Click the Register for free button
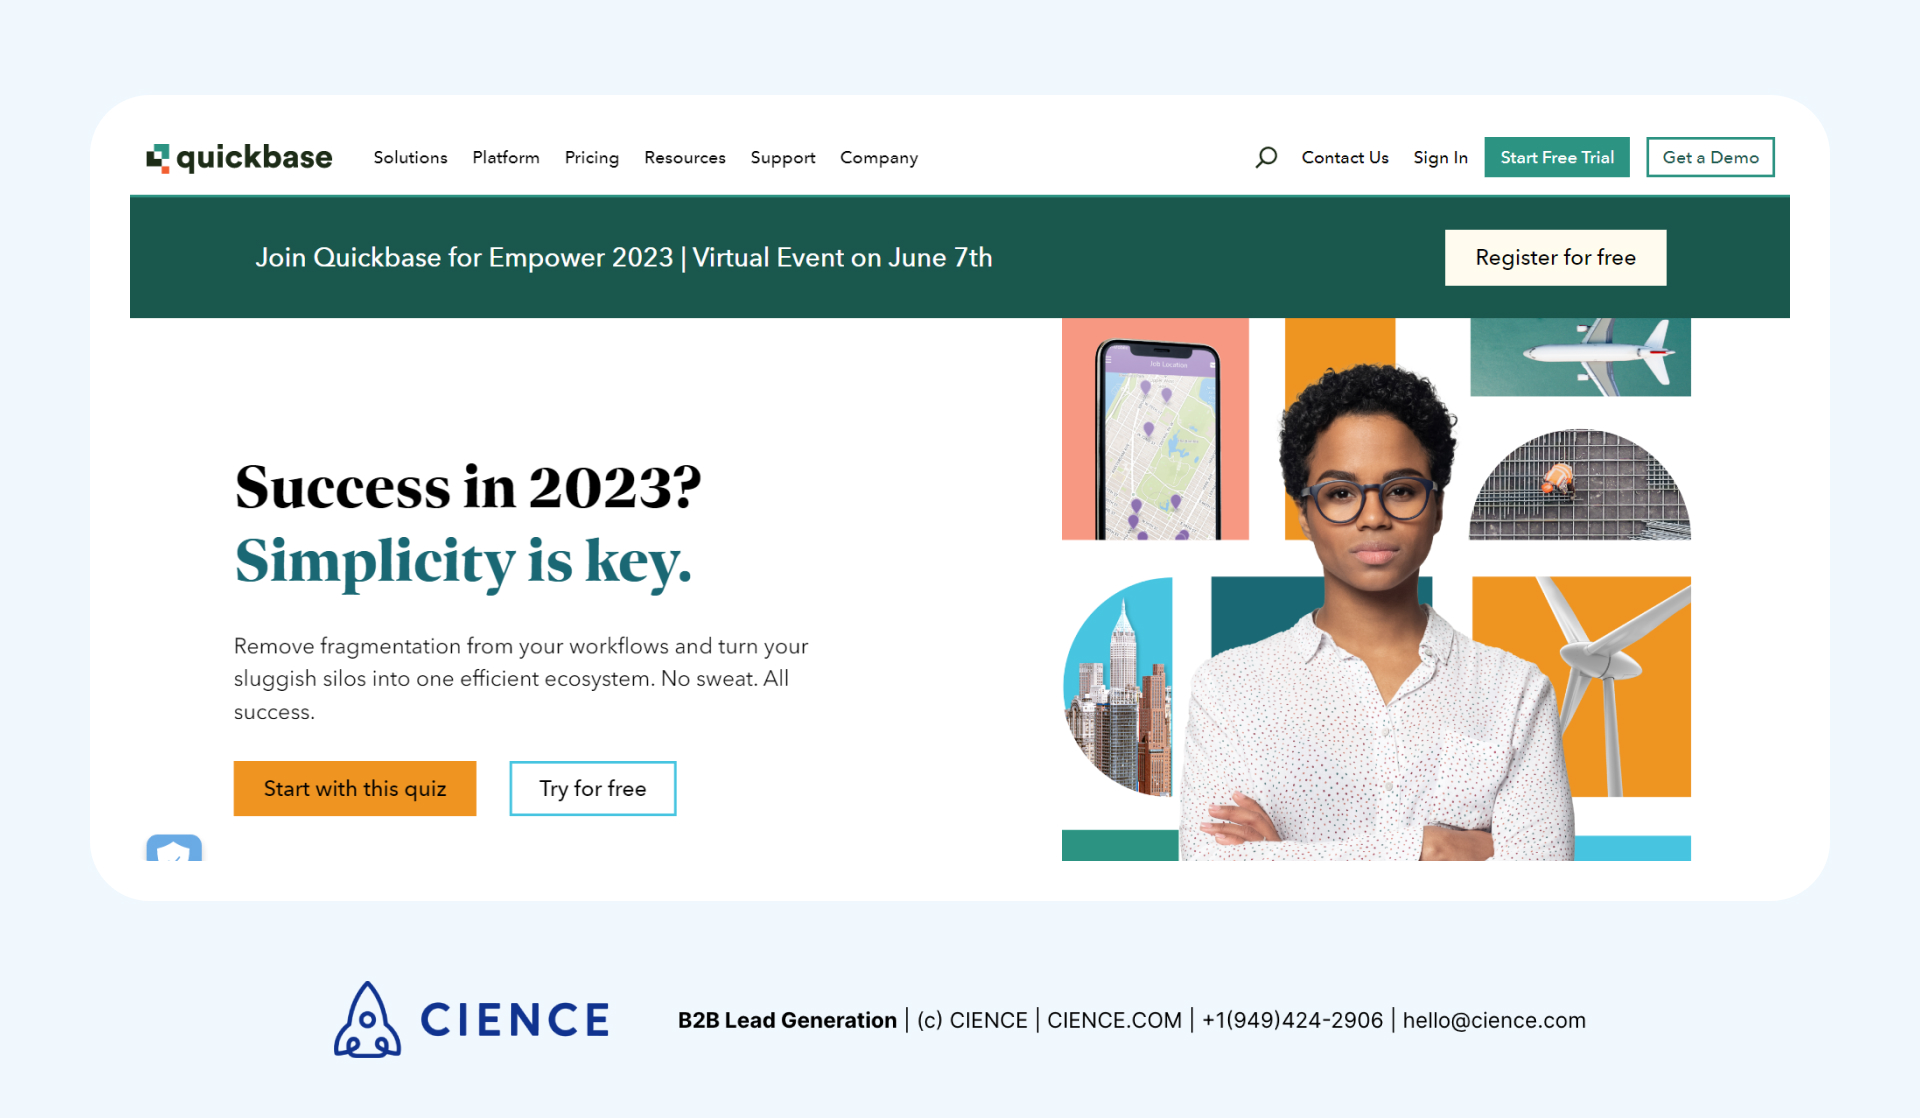Screen dimensions: 1920x1118 click(1555, 258)
